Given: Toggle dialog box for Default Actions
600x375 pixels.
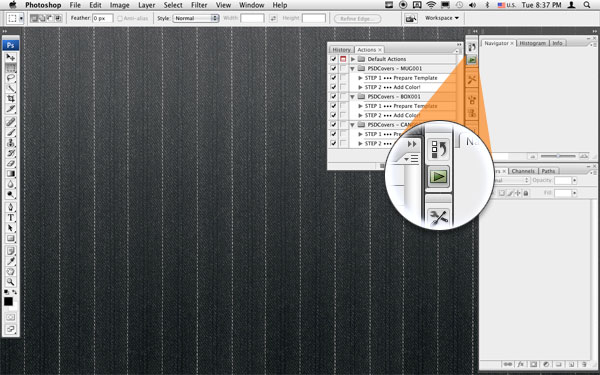Looking at the screenshot, I should pyautogui.click(x=343, y=59).
